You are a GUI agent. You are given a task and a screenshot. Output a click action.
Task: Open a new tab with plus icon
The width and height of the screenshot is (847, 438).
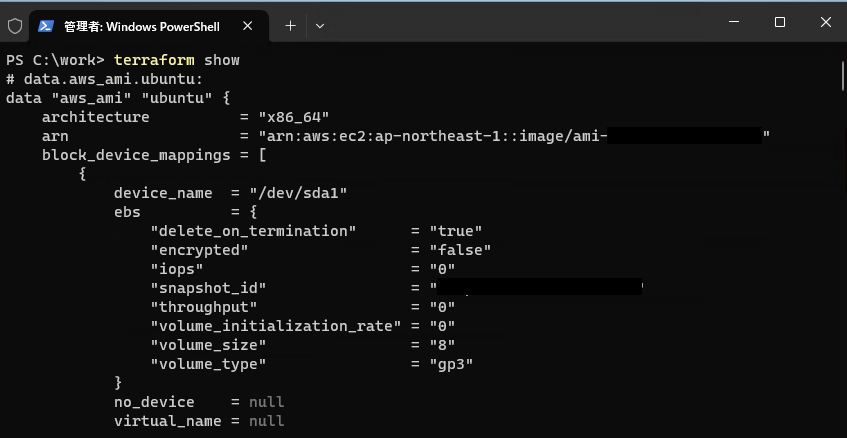pos(290,26)
